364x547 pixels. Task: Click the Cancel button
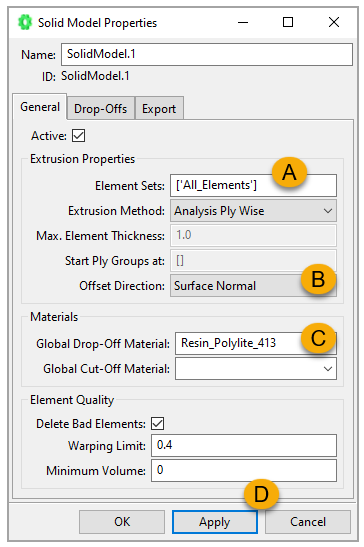[x=308, y=522]
